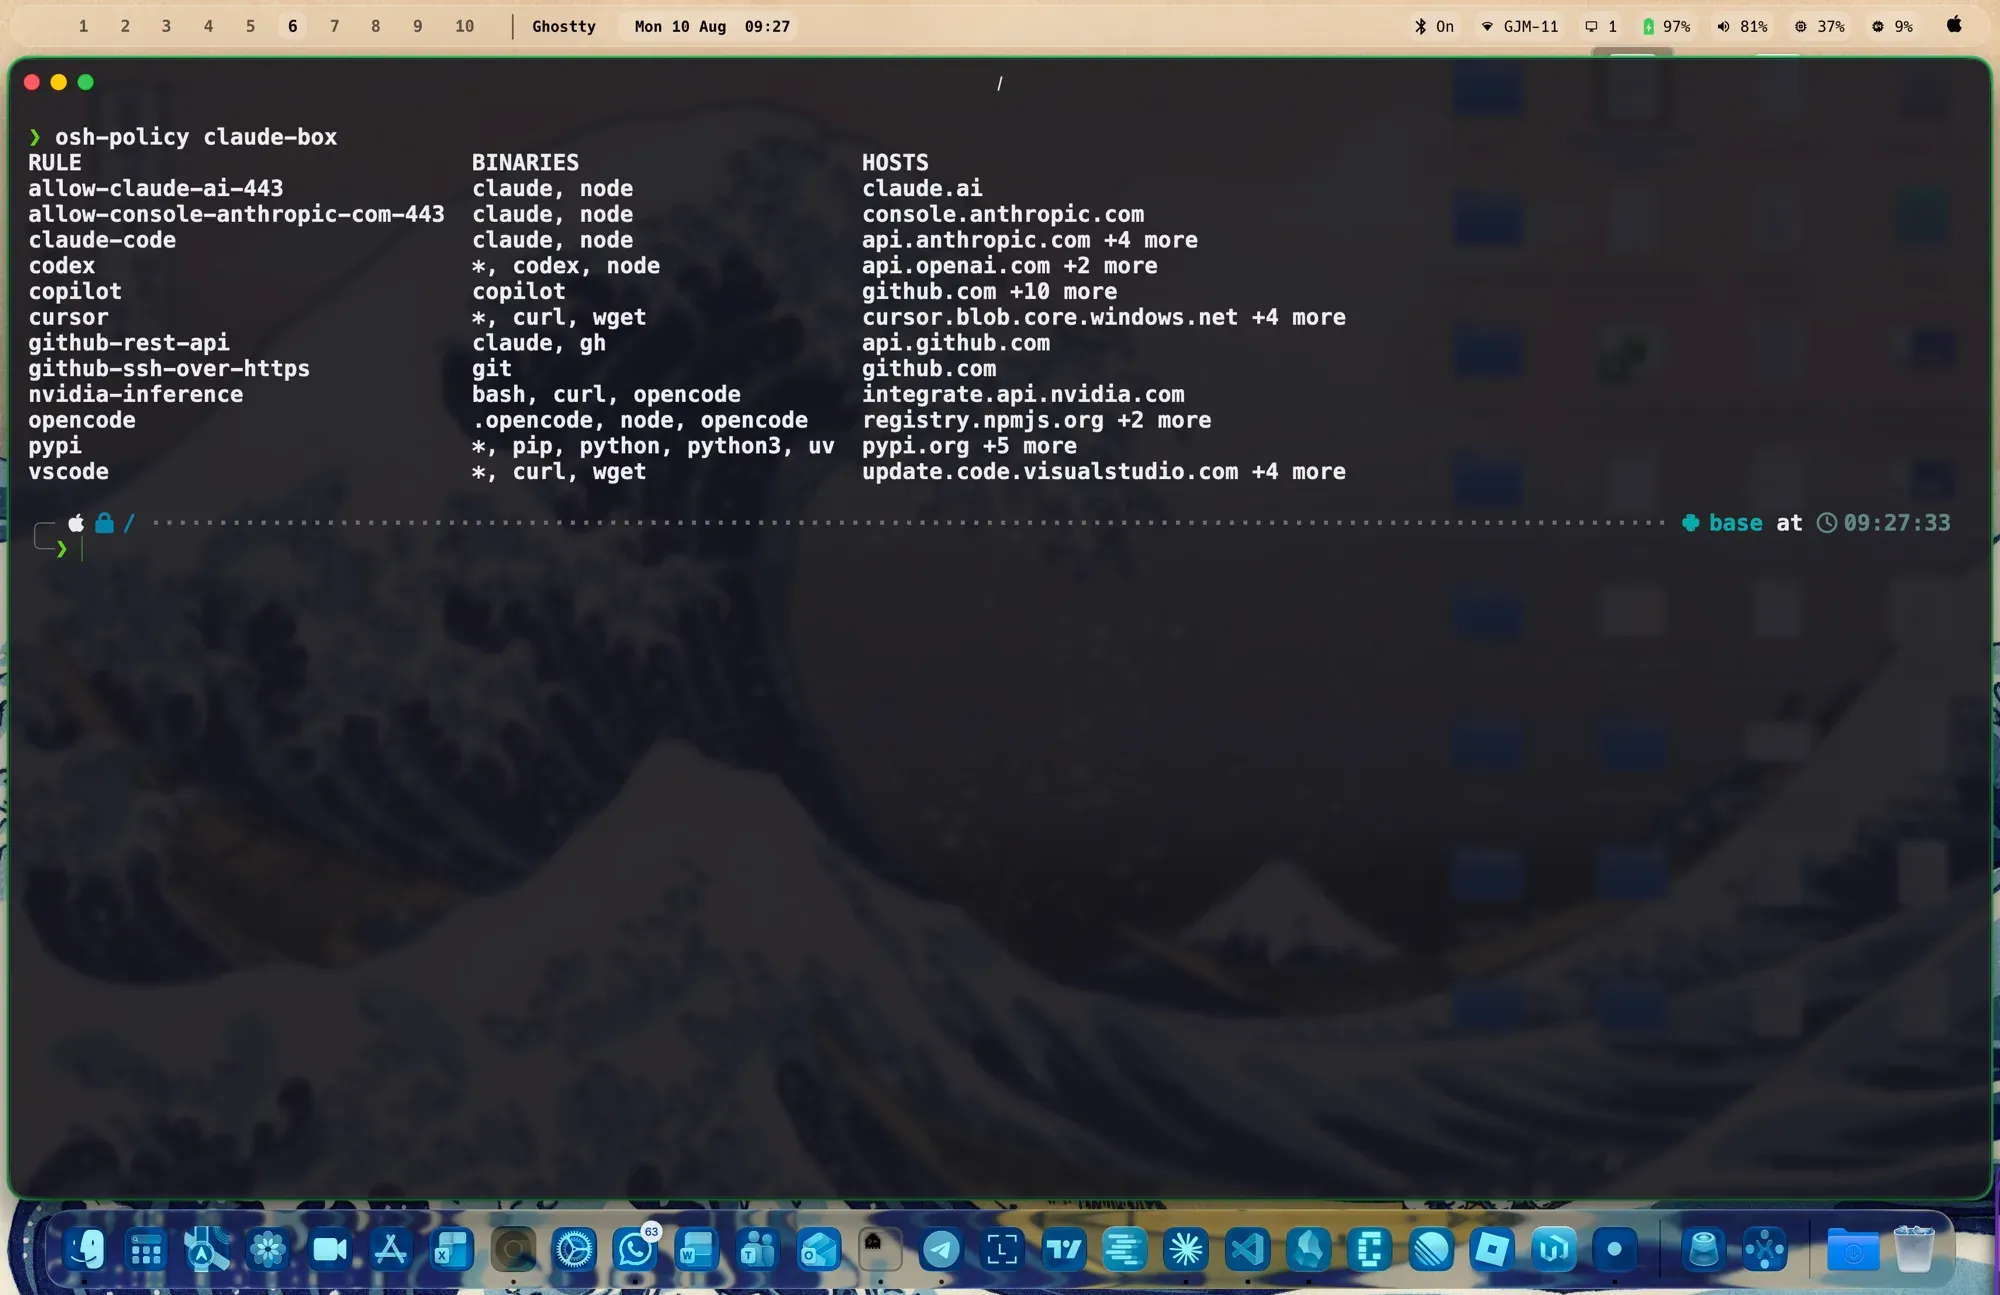Viewport: 2000px width, 1295px height.
Task: Click the HOSTS column header
Action: tap(895, 163)
